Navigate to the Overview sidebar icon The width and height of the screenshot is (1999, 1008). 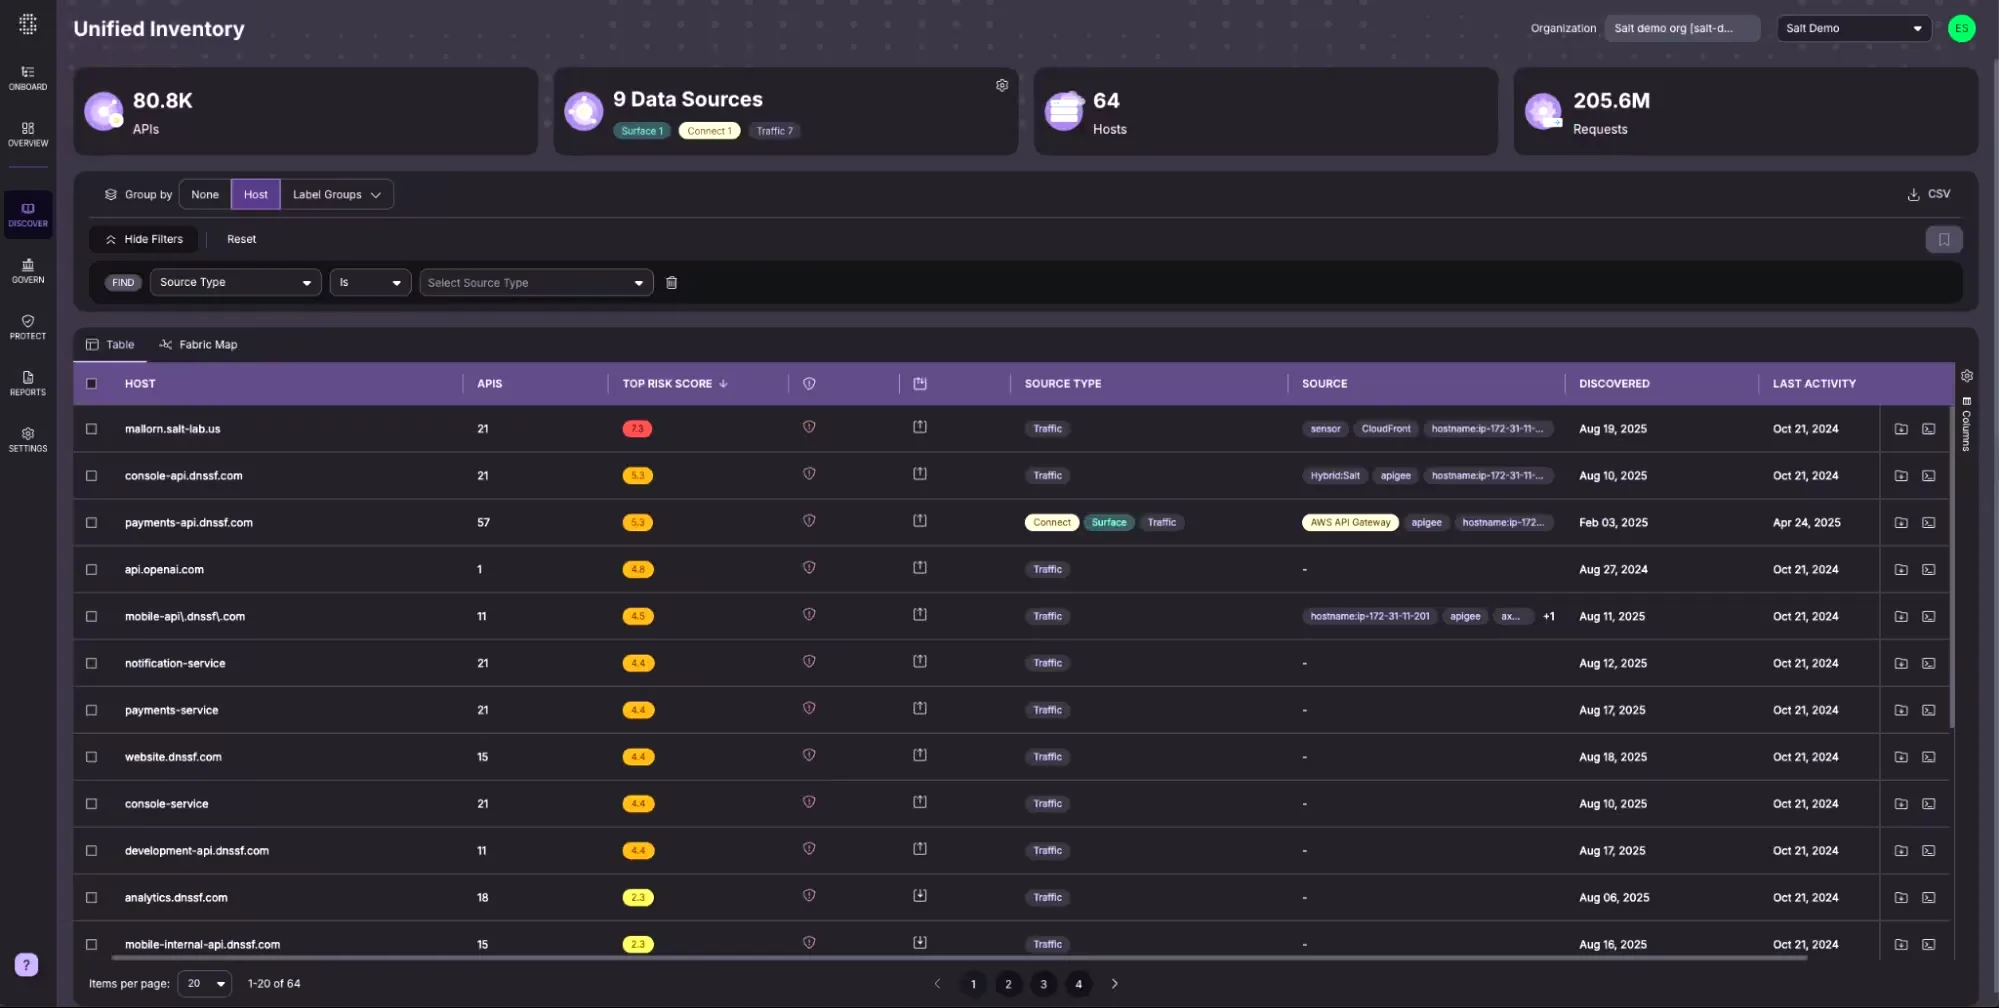click(x=27, y=134)
